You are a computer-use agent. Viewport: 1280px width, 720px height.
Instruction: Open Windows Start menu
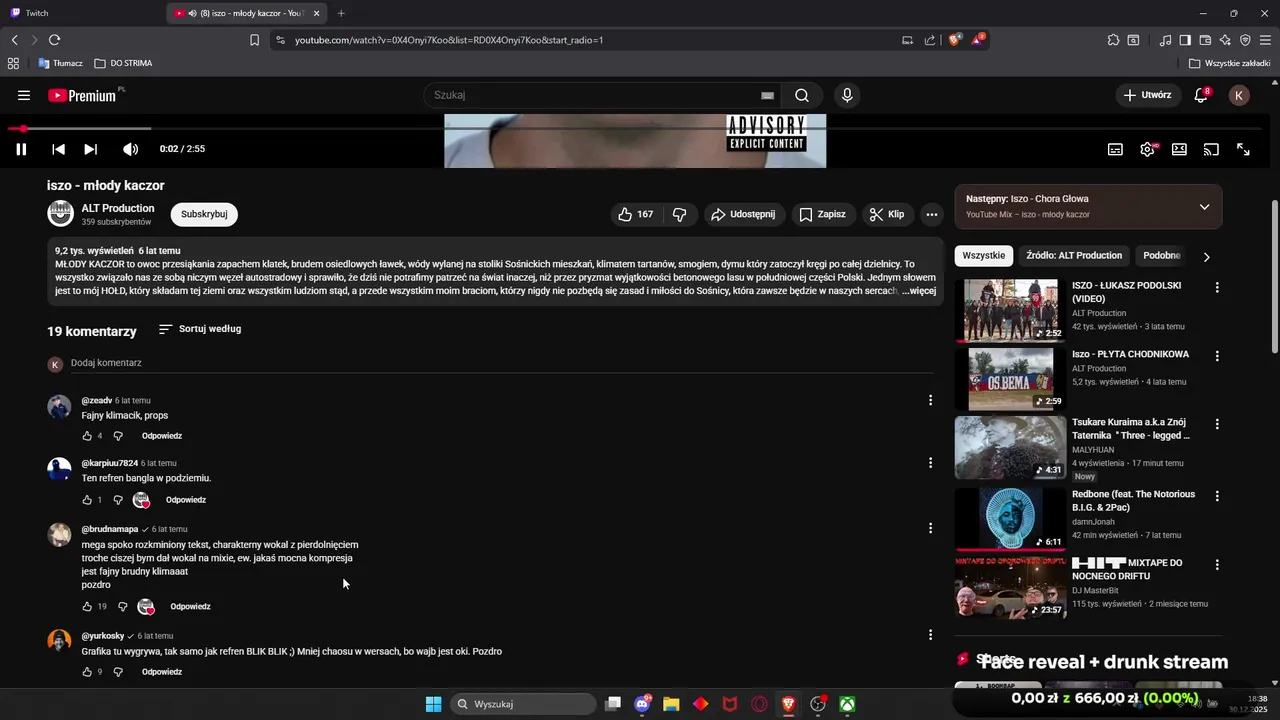433,704
